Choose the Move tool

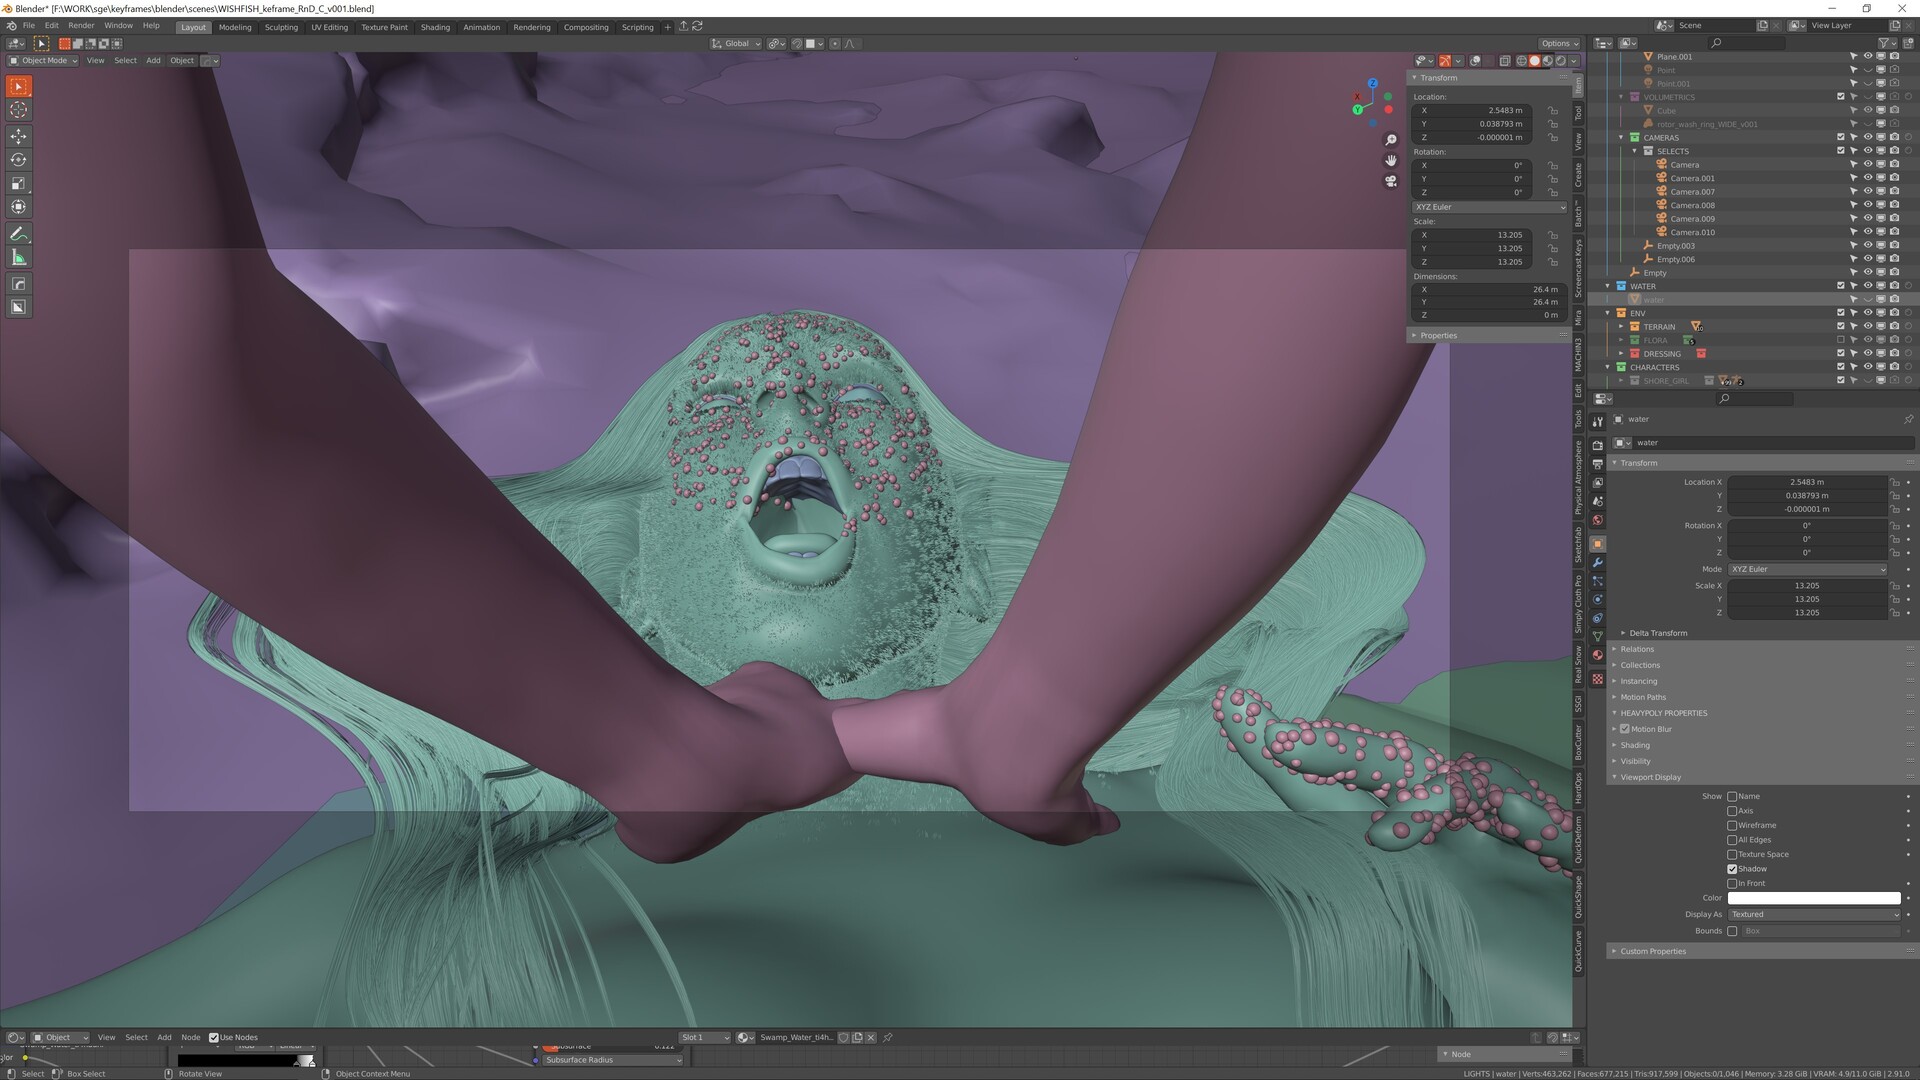pos(18,136)
